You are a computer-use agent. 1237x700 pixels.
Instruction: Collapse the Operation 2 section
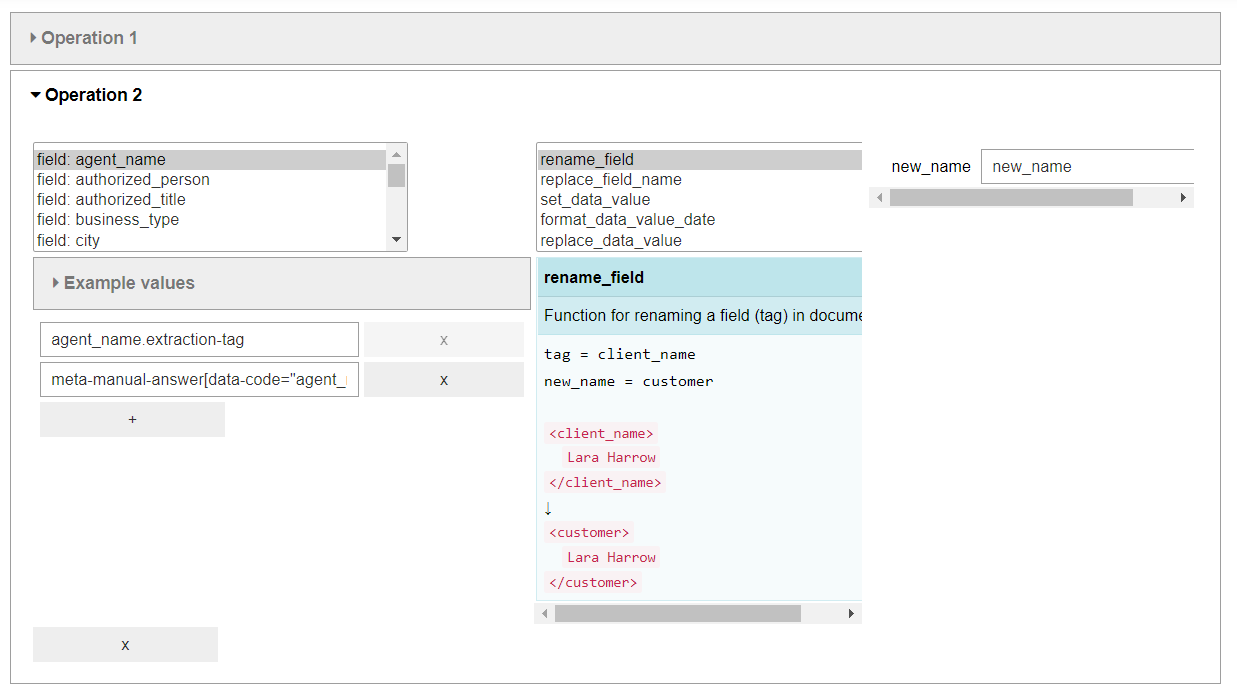tap(86, 95)
